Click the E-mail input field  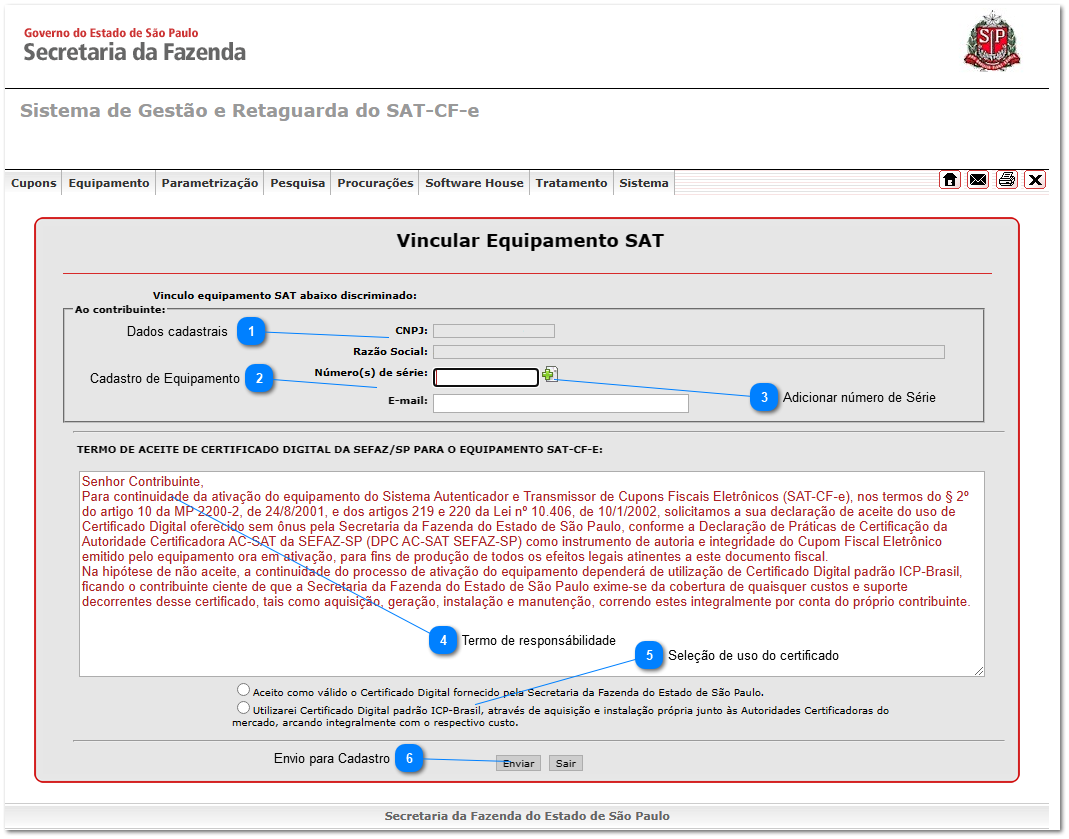tap(560, 403)
